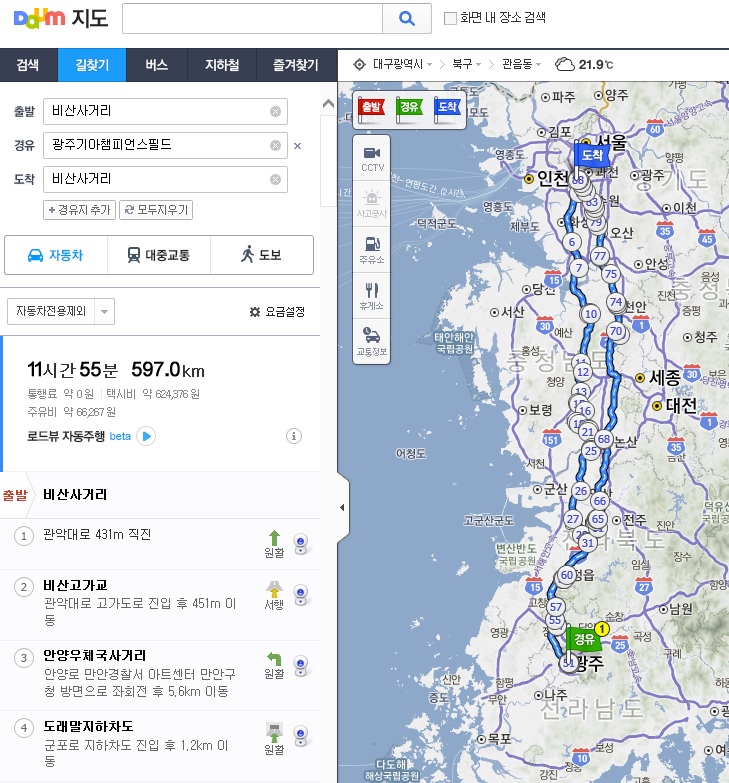
Task: Click the 경유지 추가 button
Action: [x=79, y=210]
